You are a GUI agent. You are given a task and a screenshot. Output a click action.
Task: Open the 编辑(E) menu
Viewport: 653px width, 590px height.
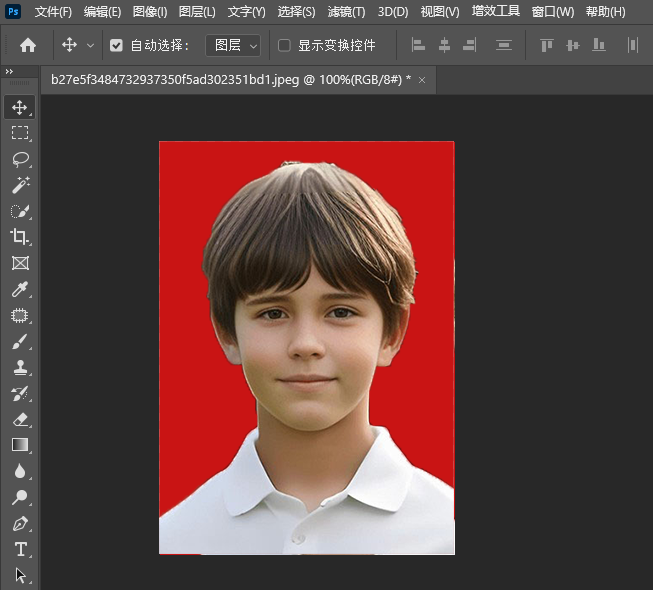click(x=102, y=12)
